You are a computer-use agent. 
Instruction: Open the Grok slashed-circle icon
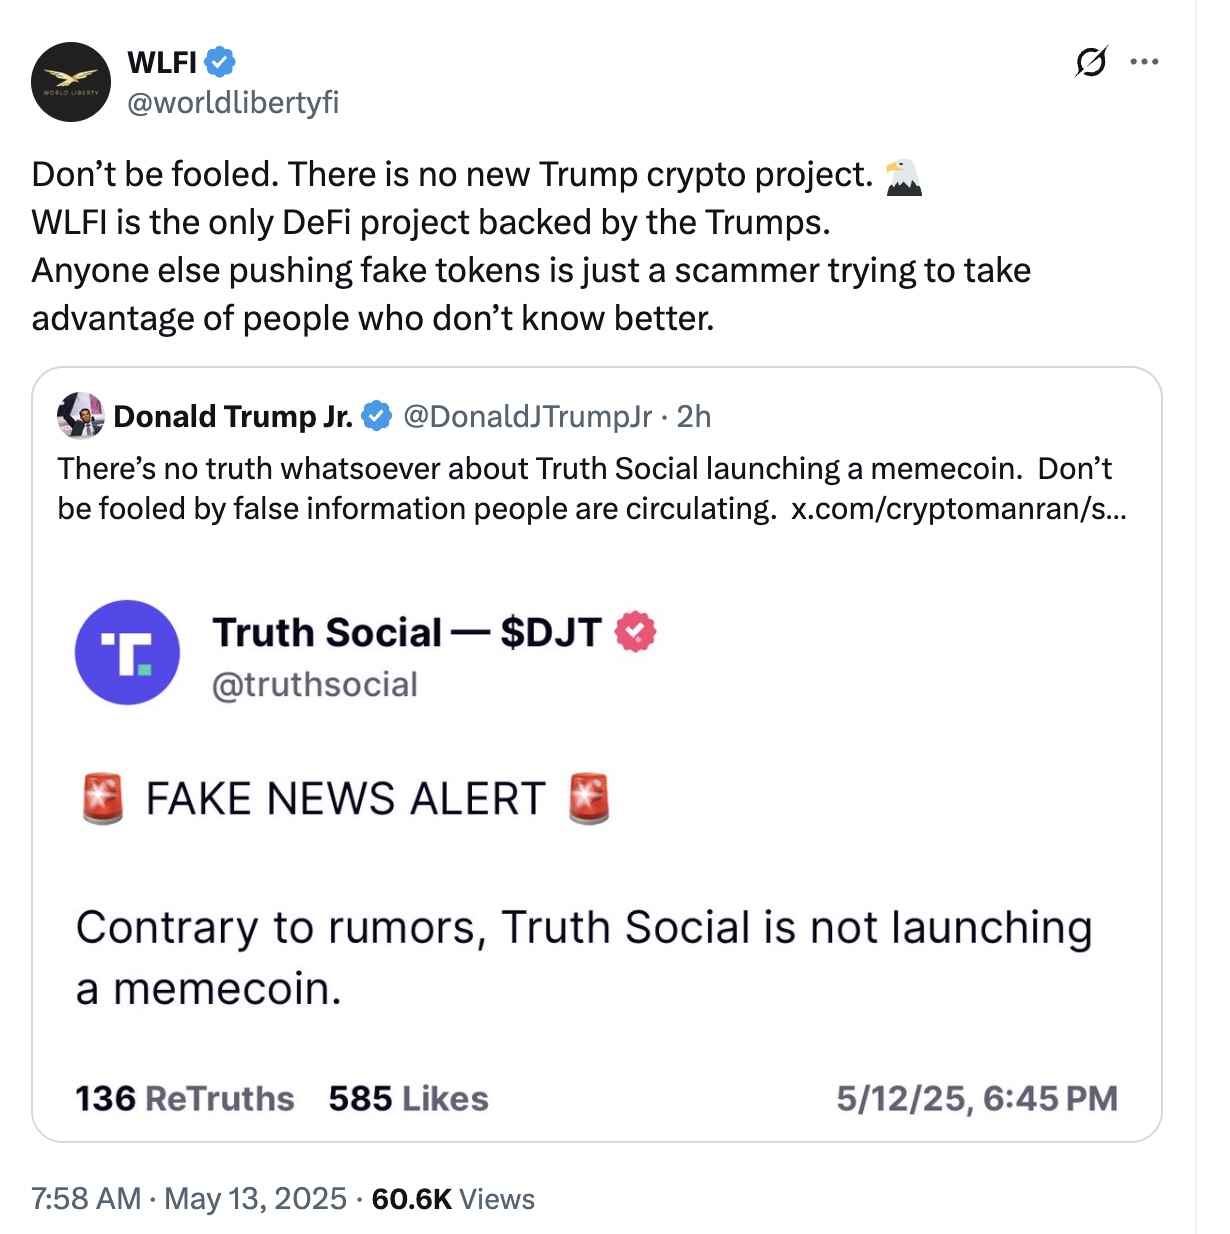tap(1091, 62)
